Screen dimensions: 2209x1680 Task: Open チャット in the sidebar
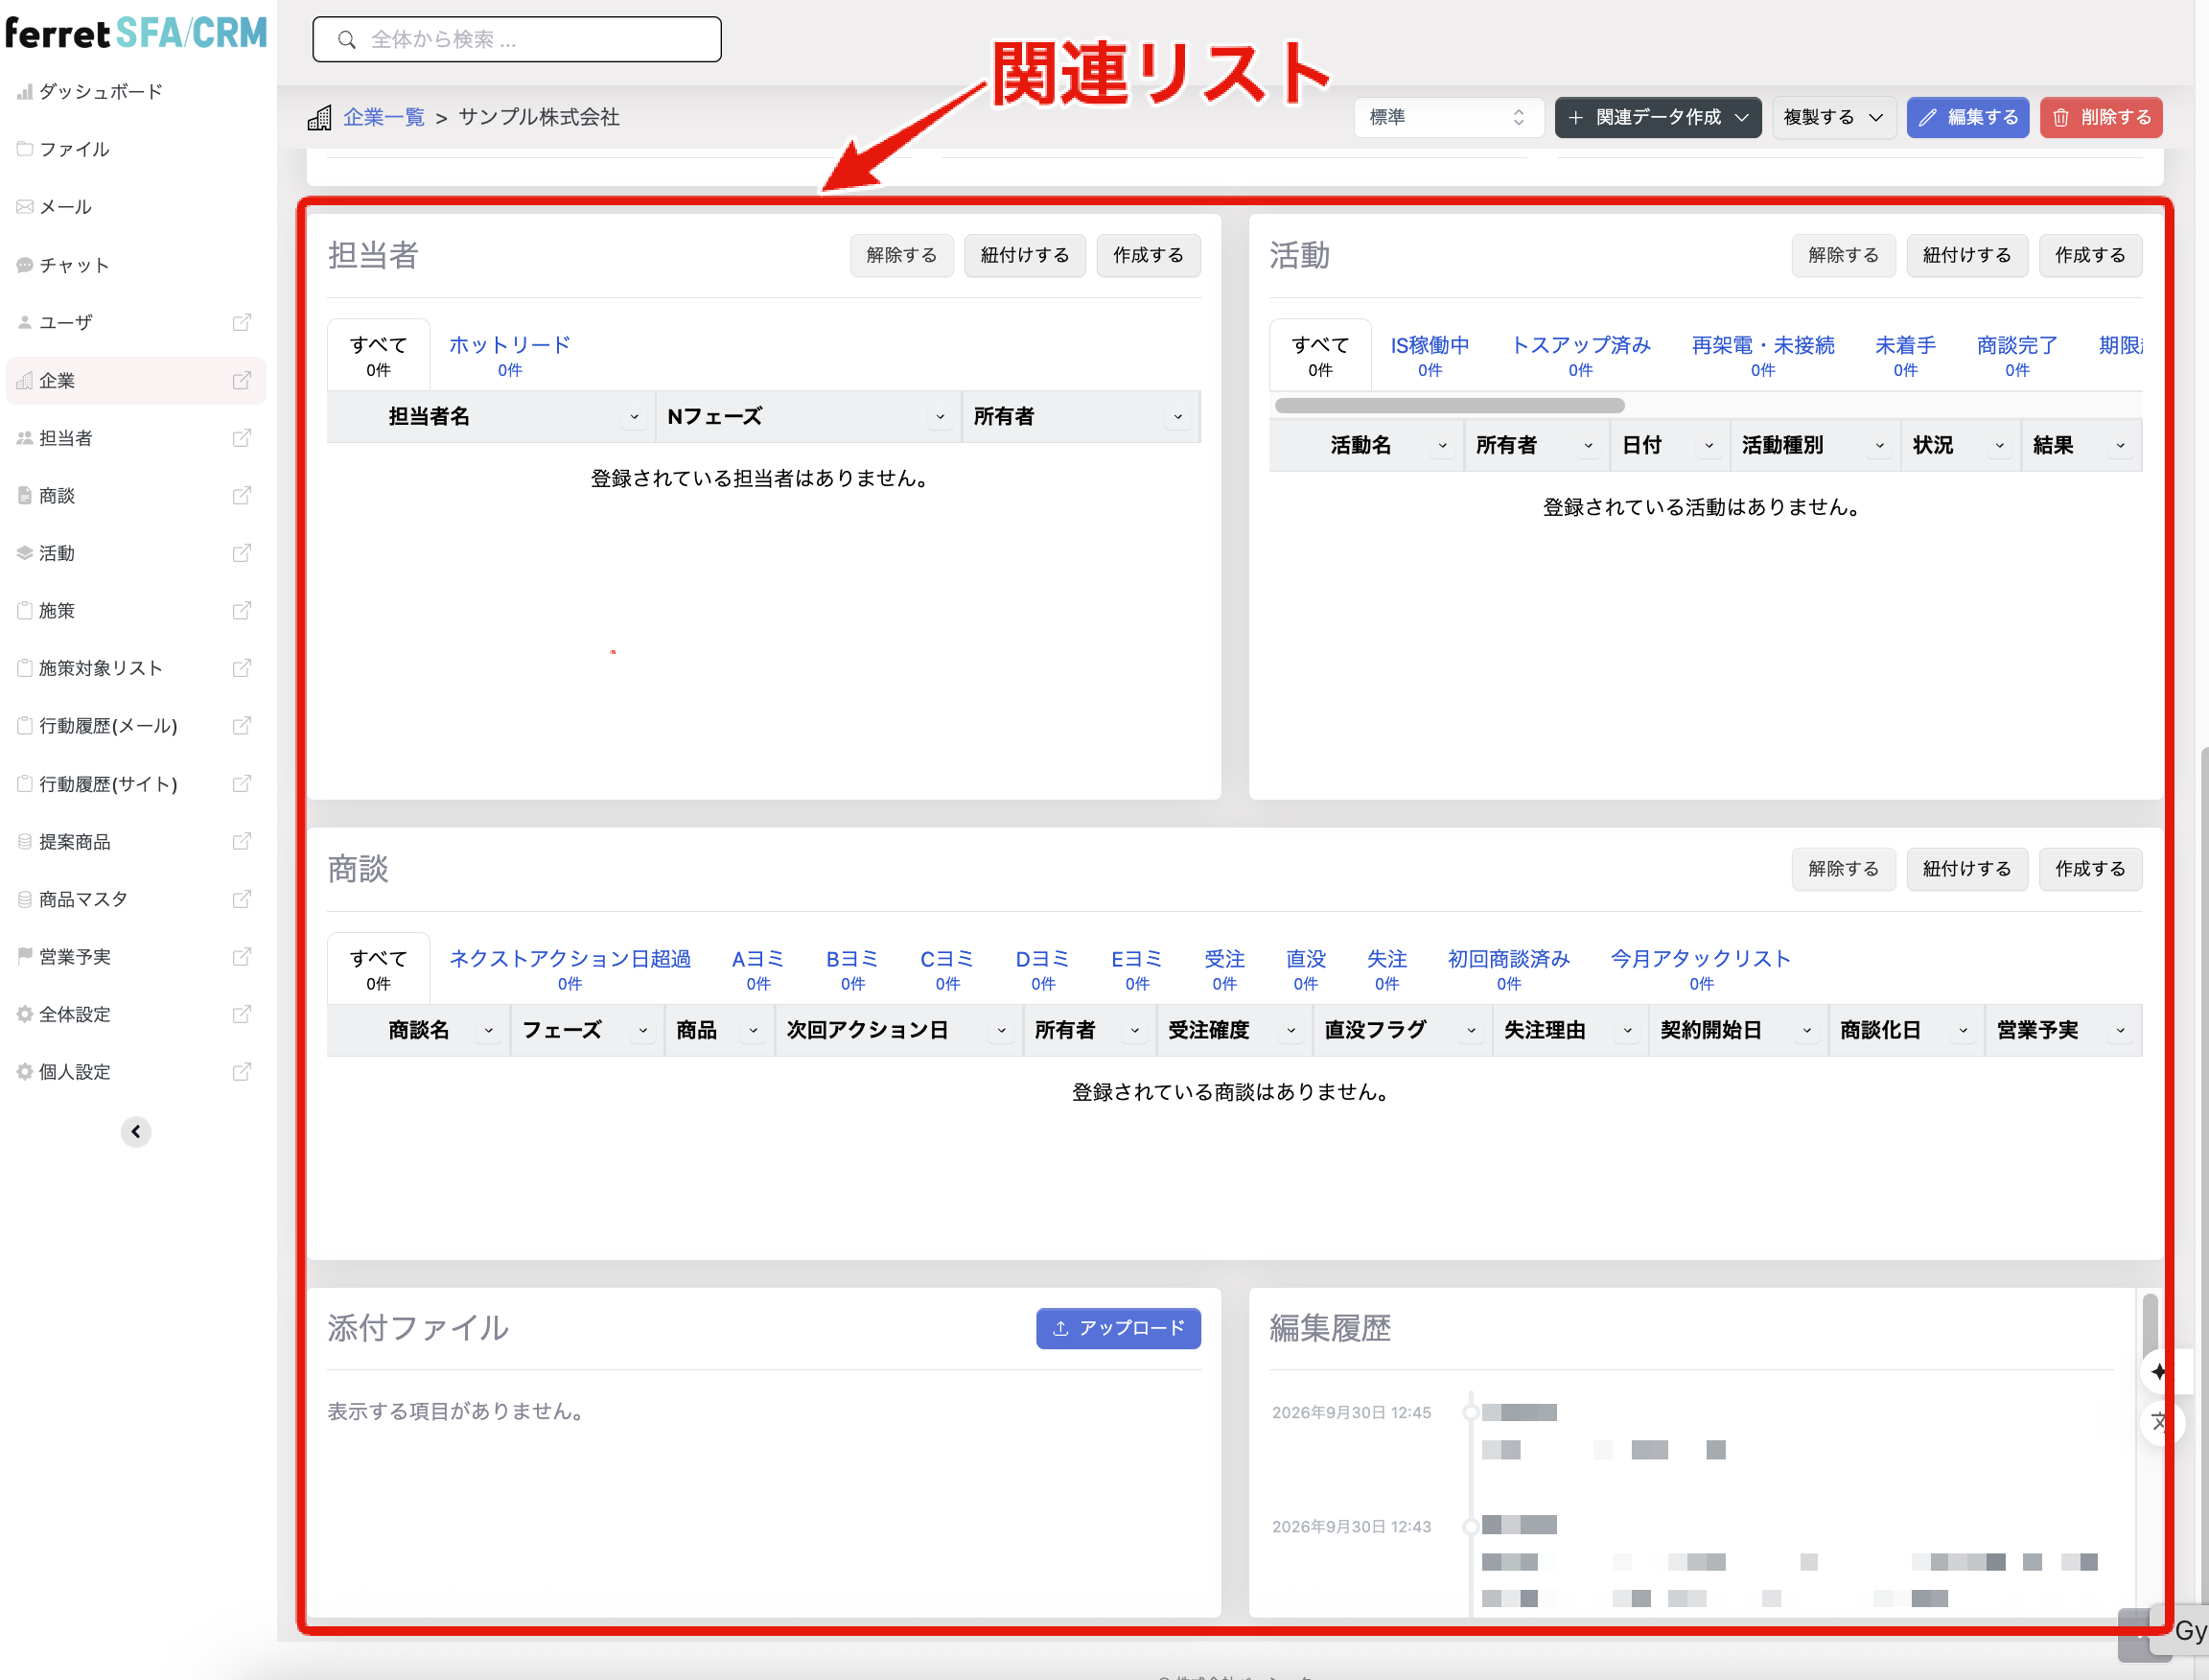coord(73,265)
